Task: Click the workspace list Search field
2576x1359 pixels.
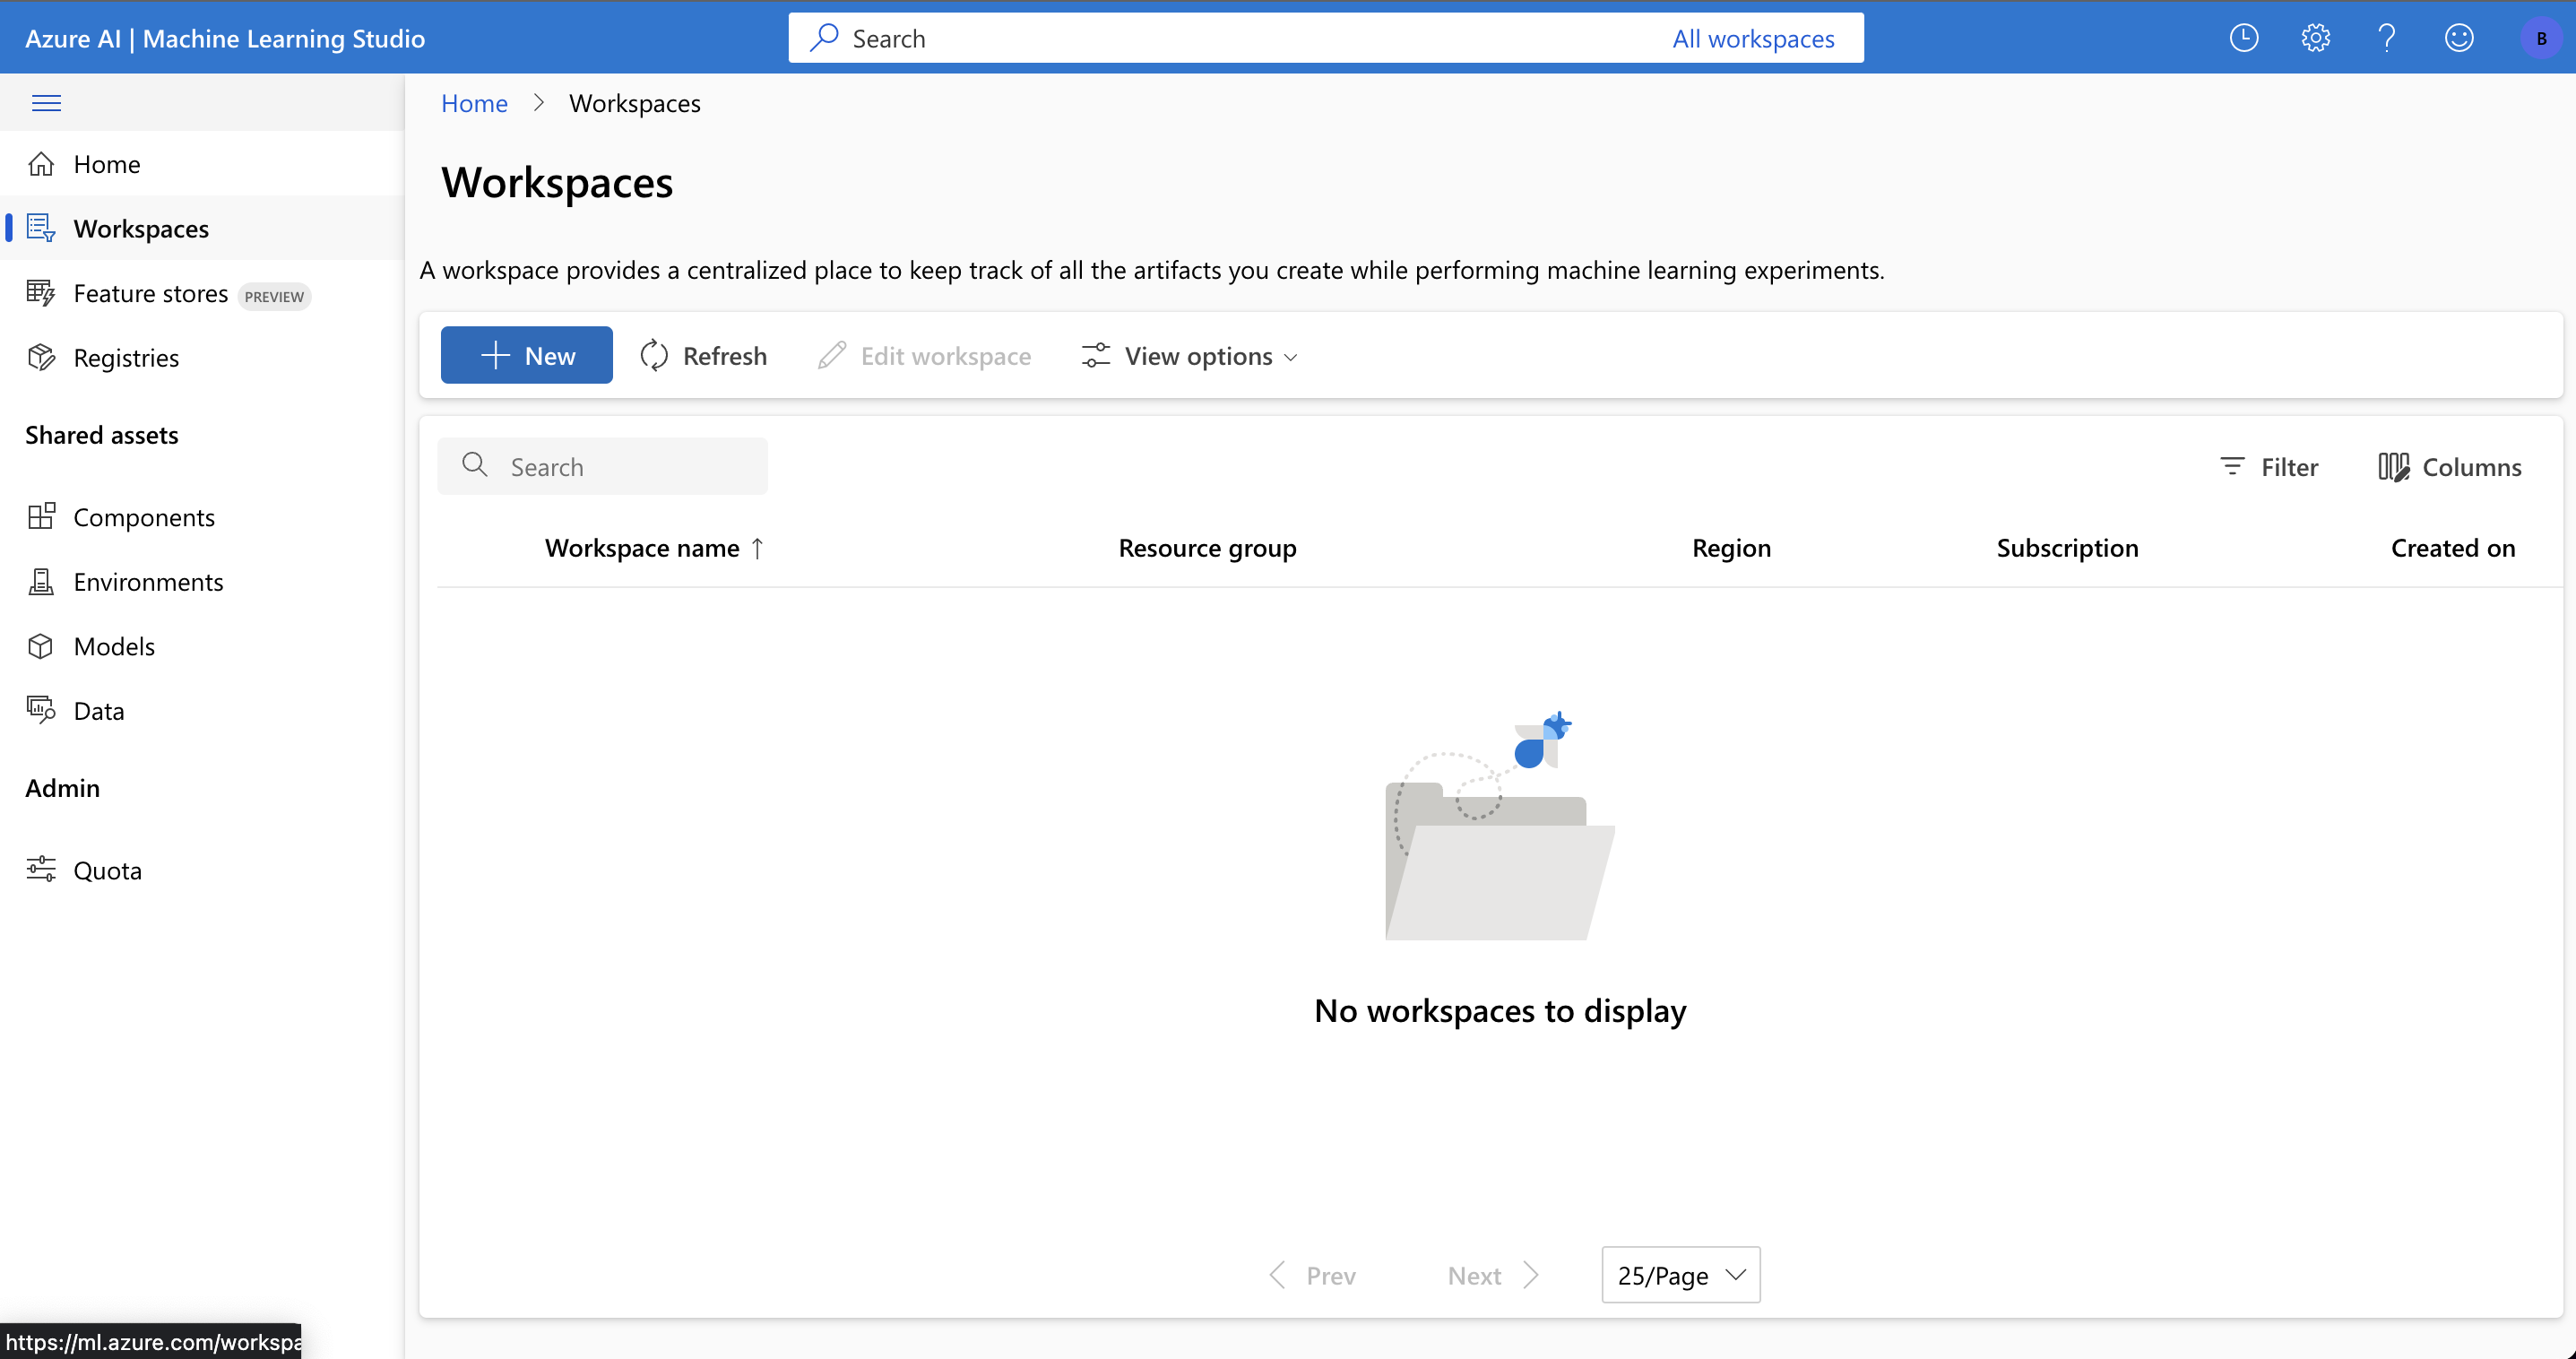Action: pyautogui.click(x=602, y=467)
